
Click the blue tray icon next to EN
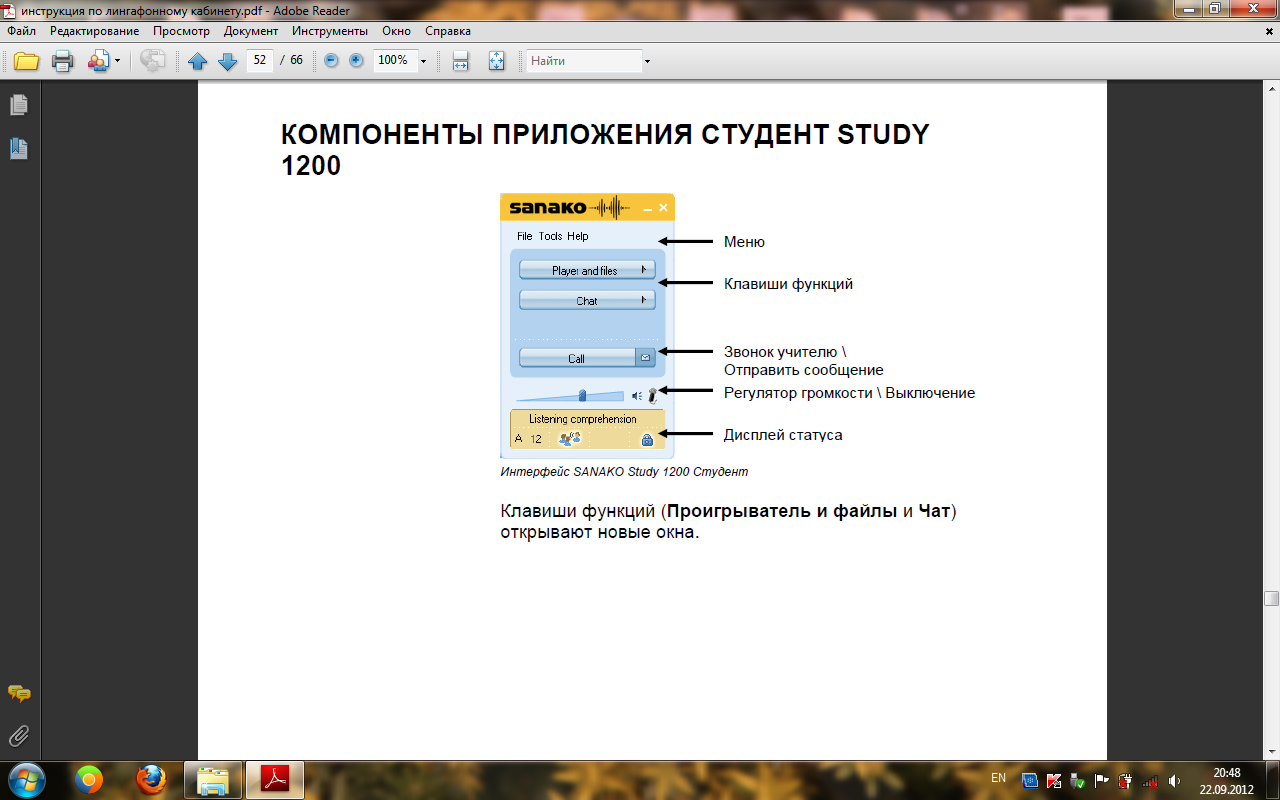1030,781
